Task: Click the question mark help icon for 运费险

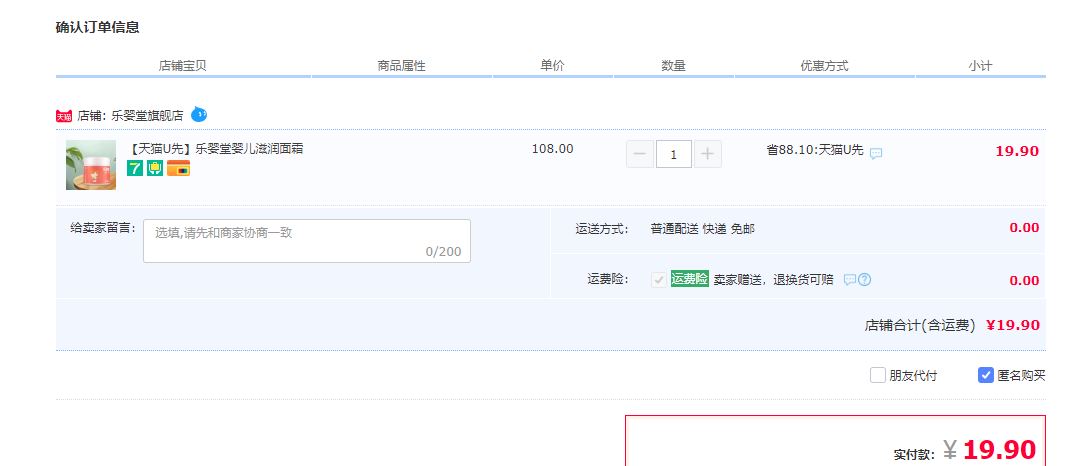Action: pos(865,279)
